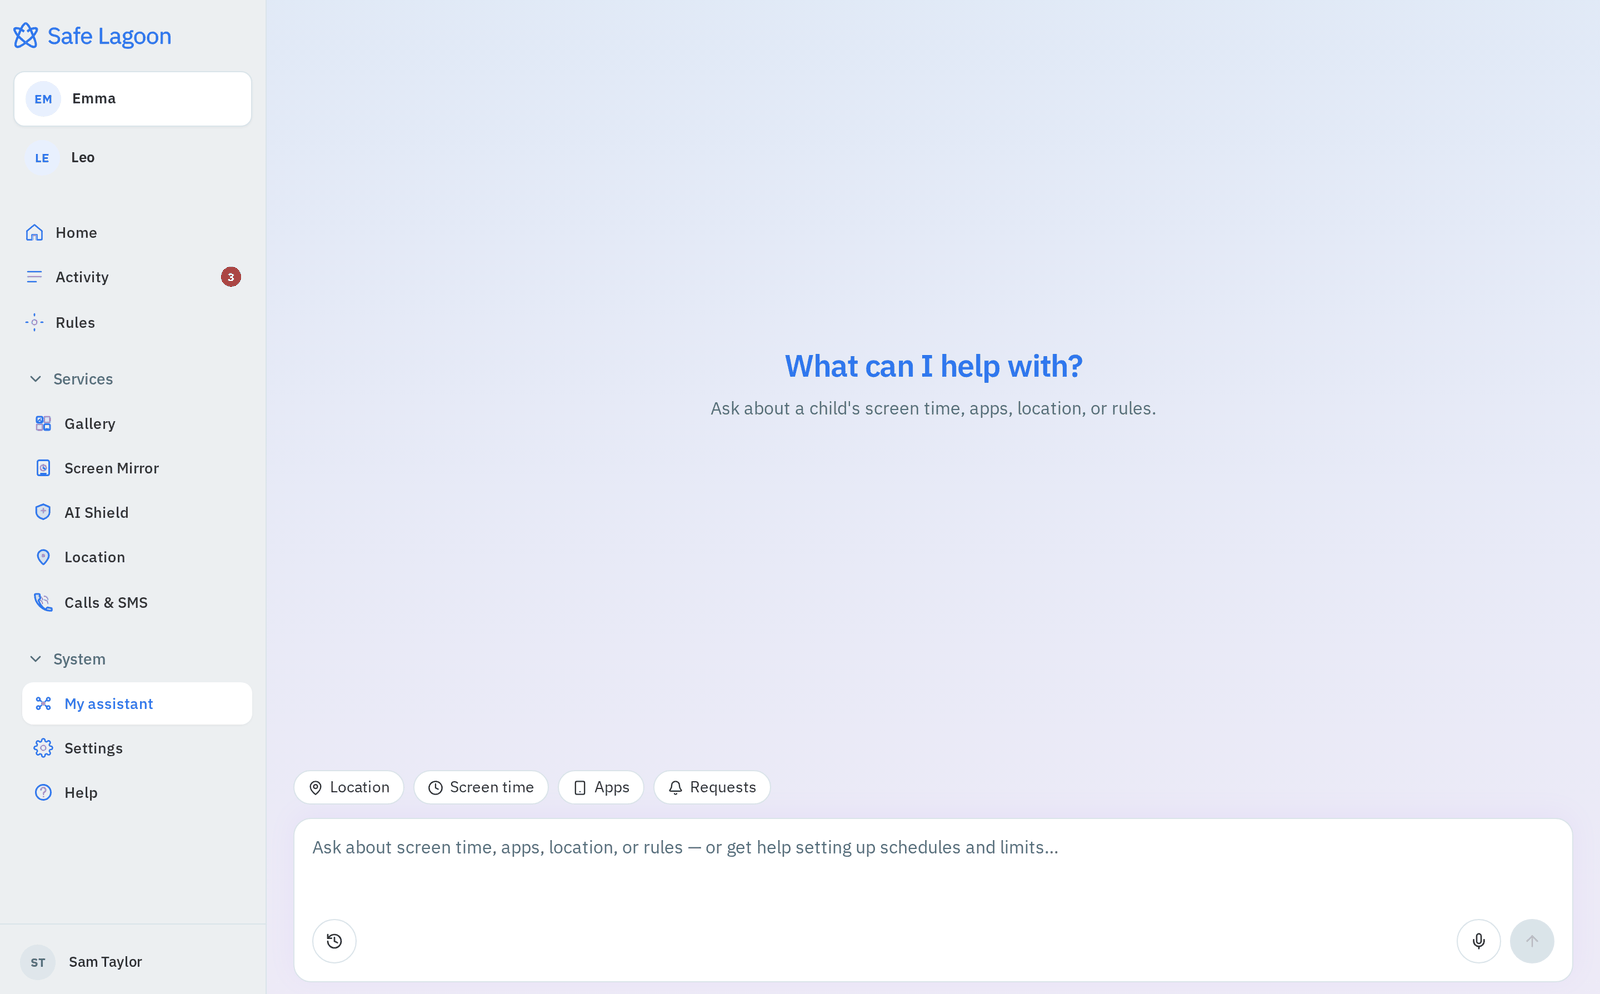Go to the Rules page
Viewport: 1600px width, 994px height.
132,323
